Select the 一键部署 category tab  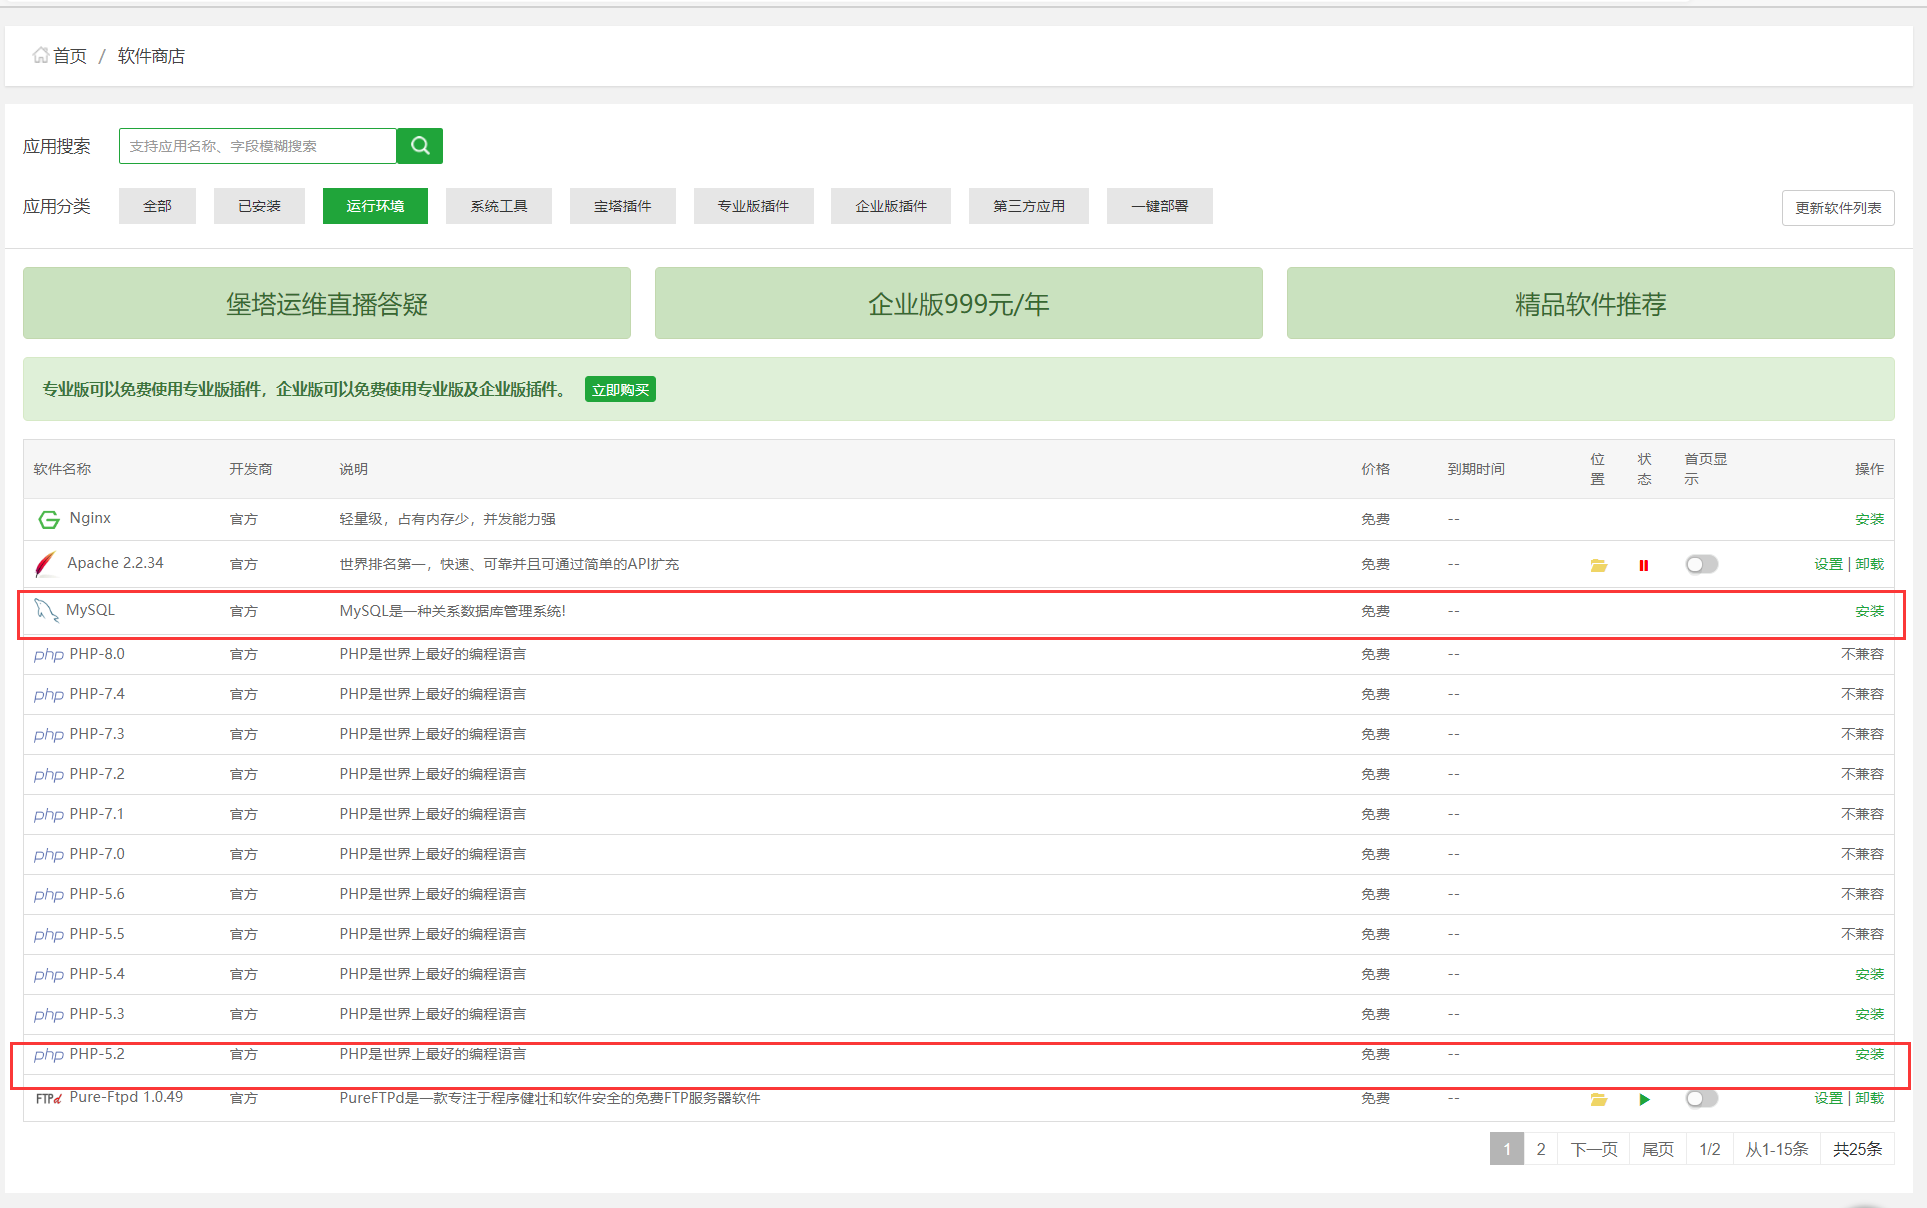pyautogui.click(x=1160, y=206)
